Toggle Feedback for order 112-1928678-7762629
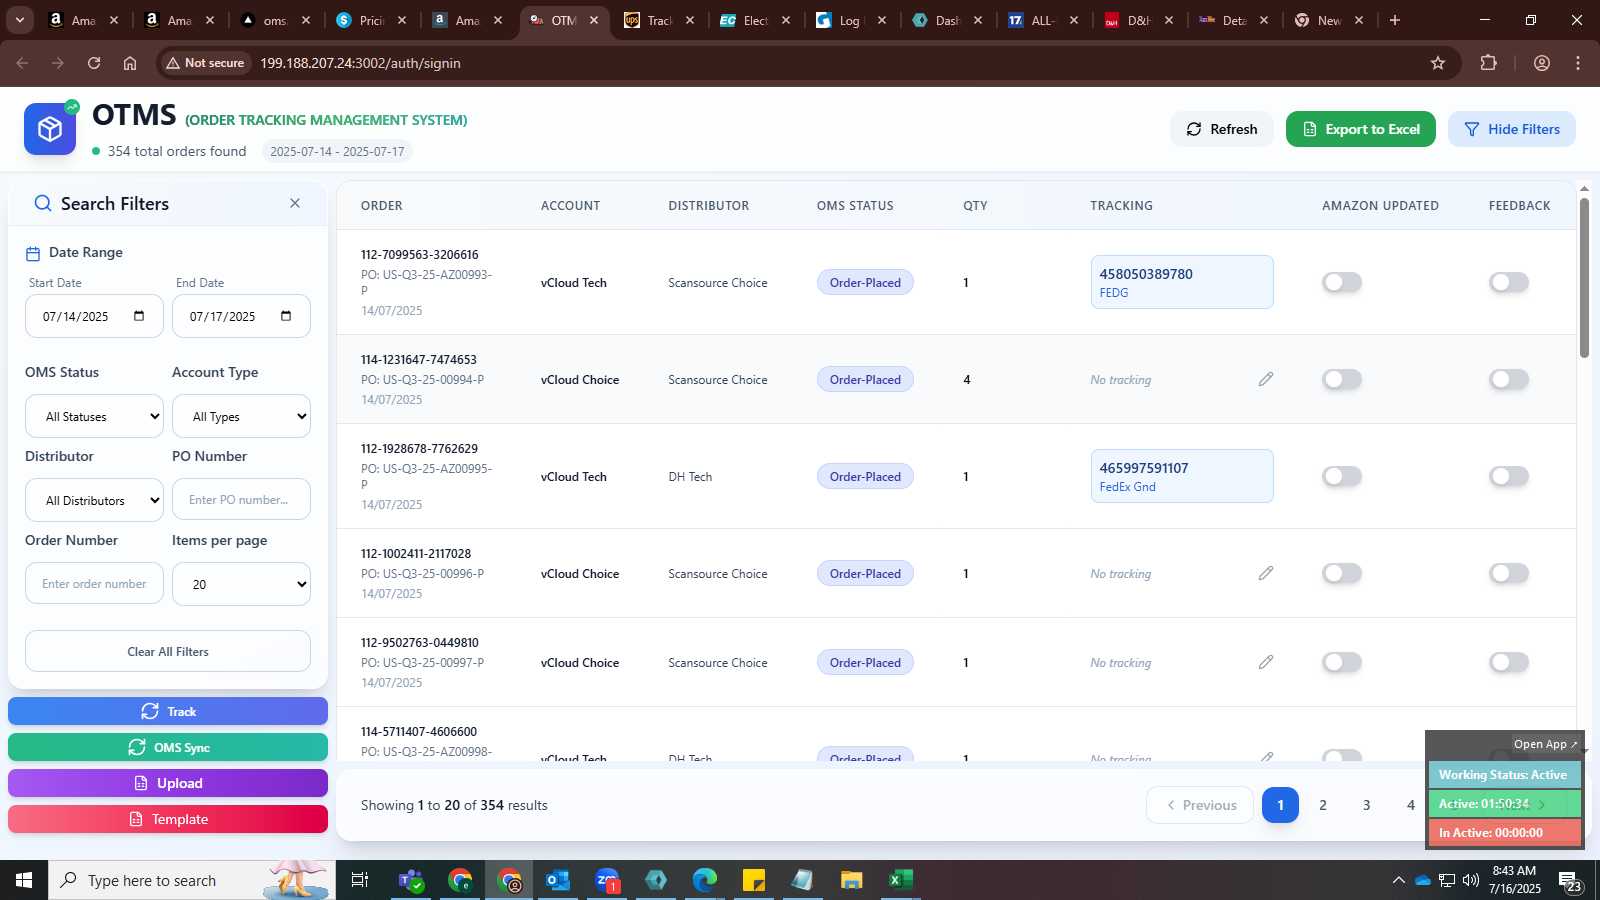 1509,476
